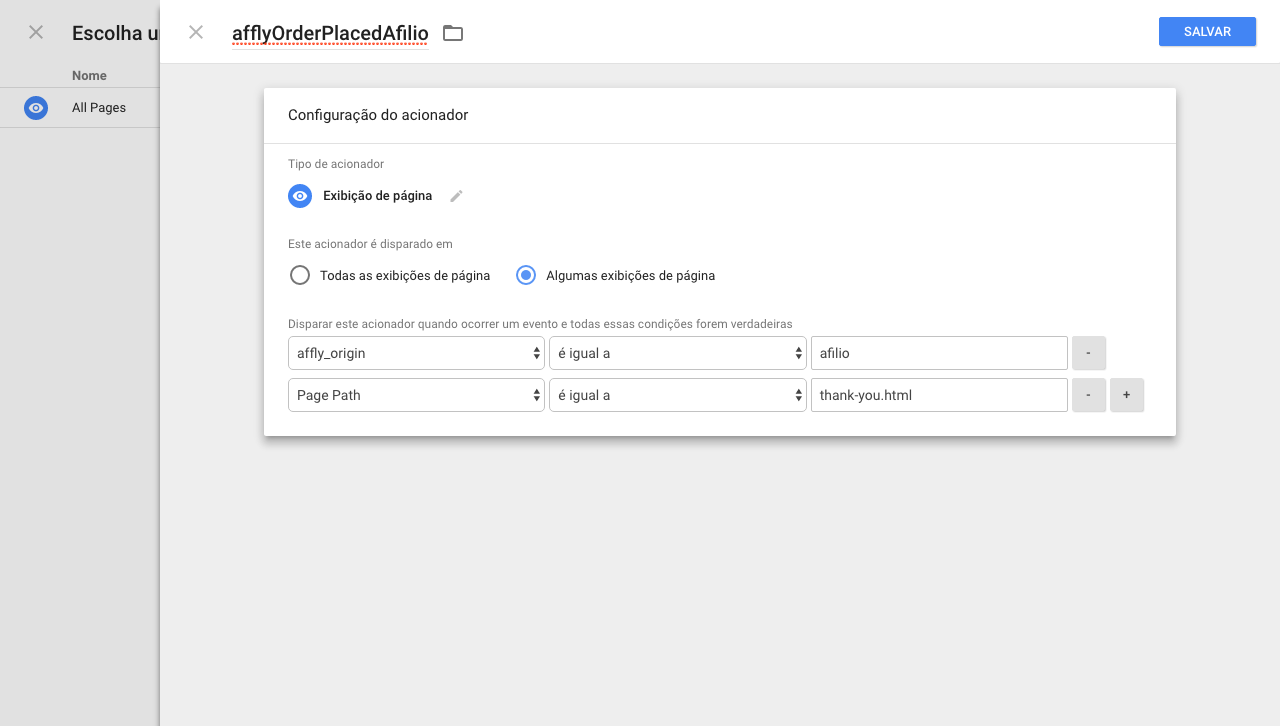This screenshot has width=1280, height=726.
Task: Click the folder icon beside trigger name
Action: coord(453,33)
